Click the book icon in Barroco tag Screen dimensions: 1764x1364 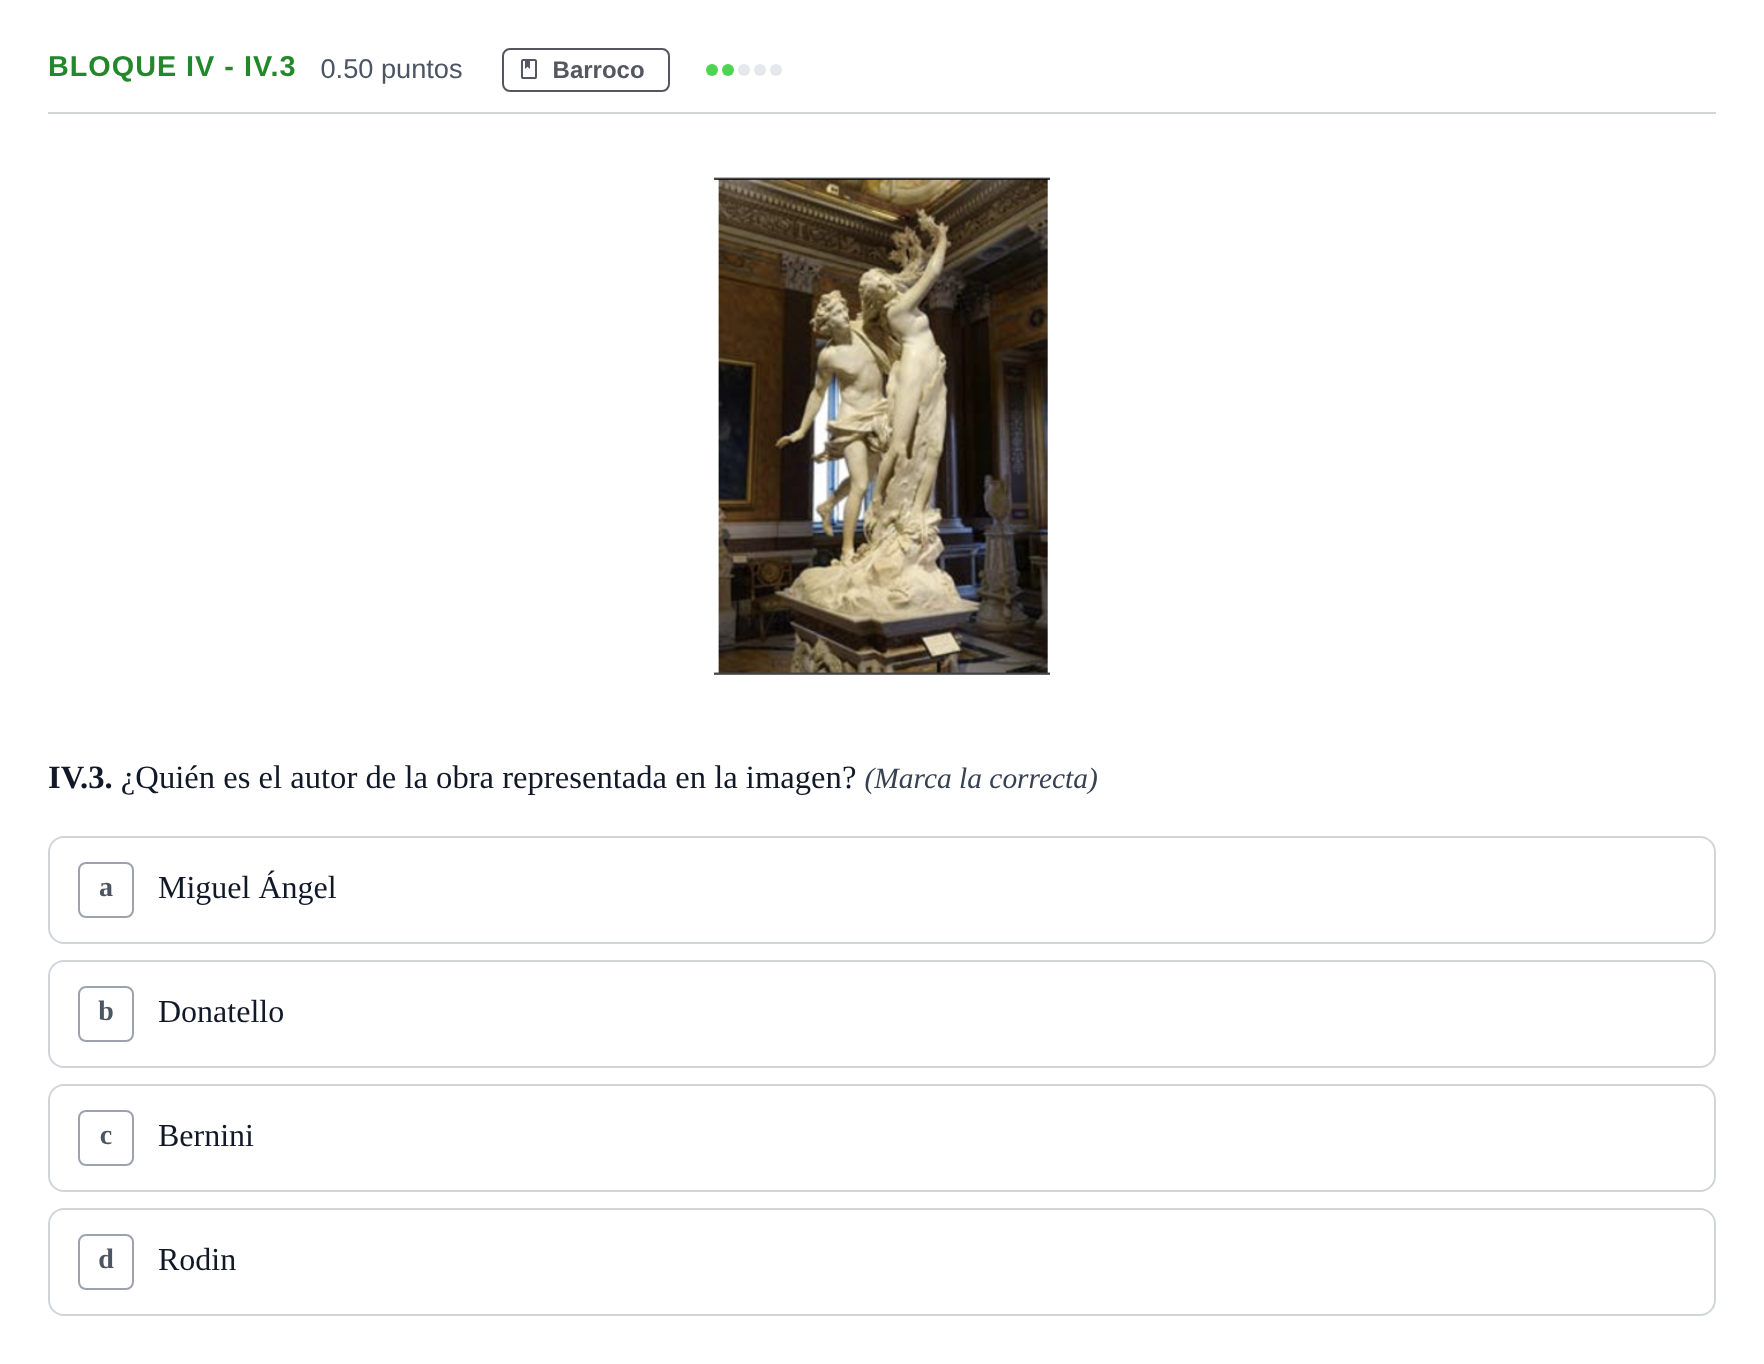pyautogui.click(x=530, y=69)
